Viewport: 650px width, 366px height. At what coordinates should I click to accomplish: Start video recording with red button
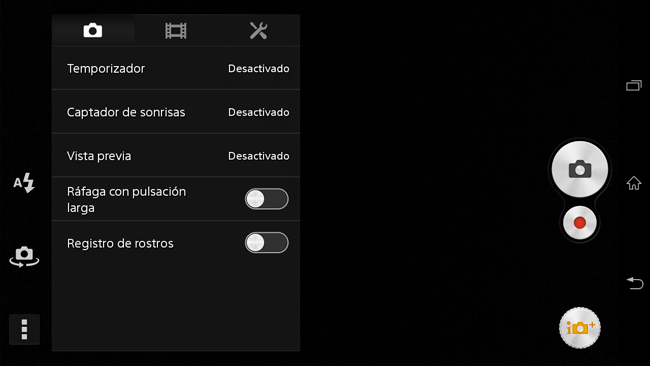(x=580, y=223)
